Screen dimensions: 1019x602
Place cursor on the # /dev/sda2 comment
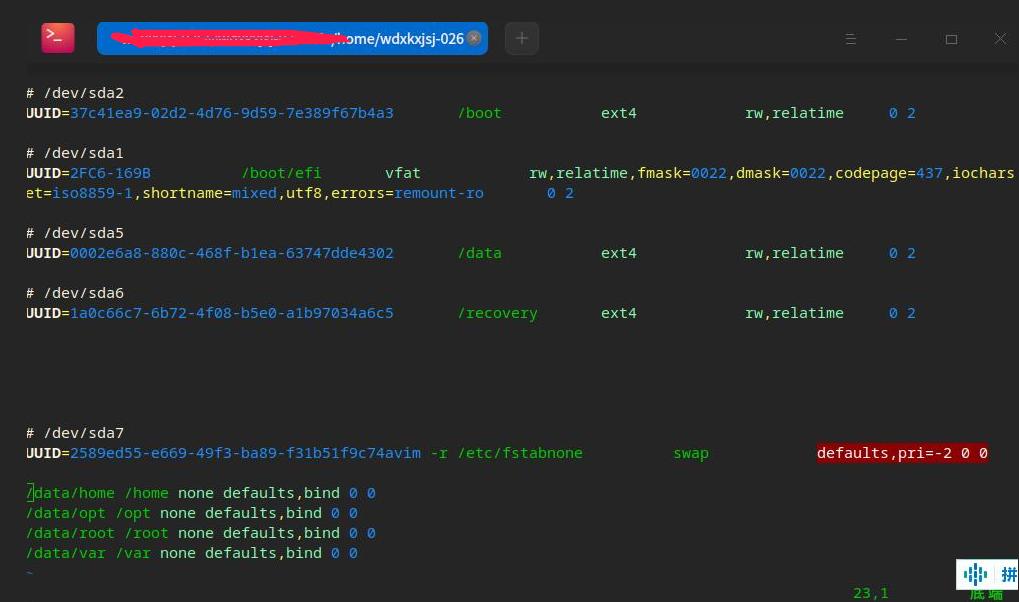pos(75,93)
